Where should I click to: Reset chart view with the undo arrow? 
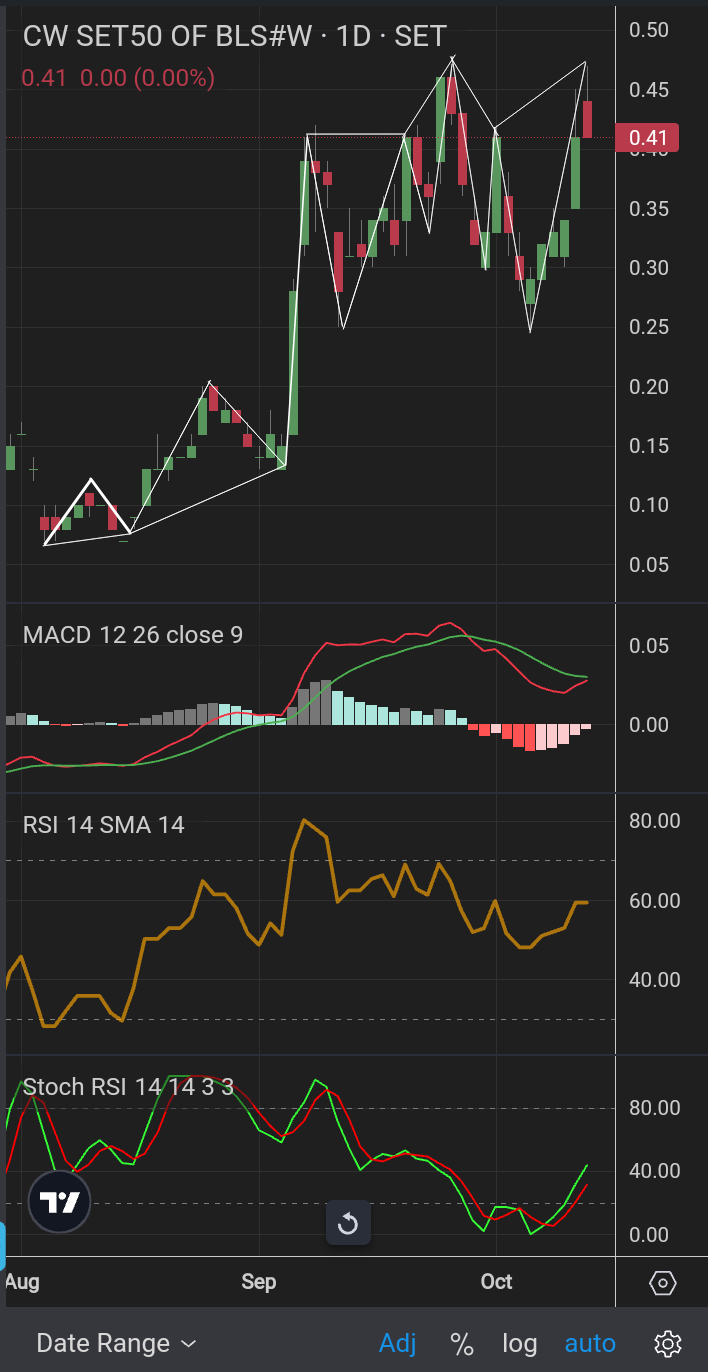click(x=348, y=1224)
